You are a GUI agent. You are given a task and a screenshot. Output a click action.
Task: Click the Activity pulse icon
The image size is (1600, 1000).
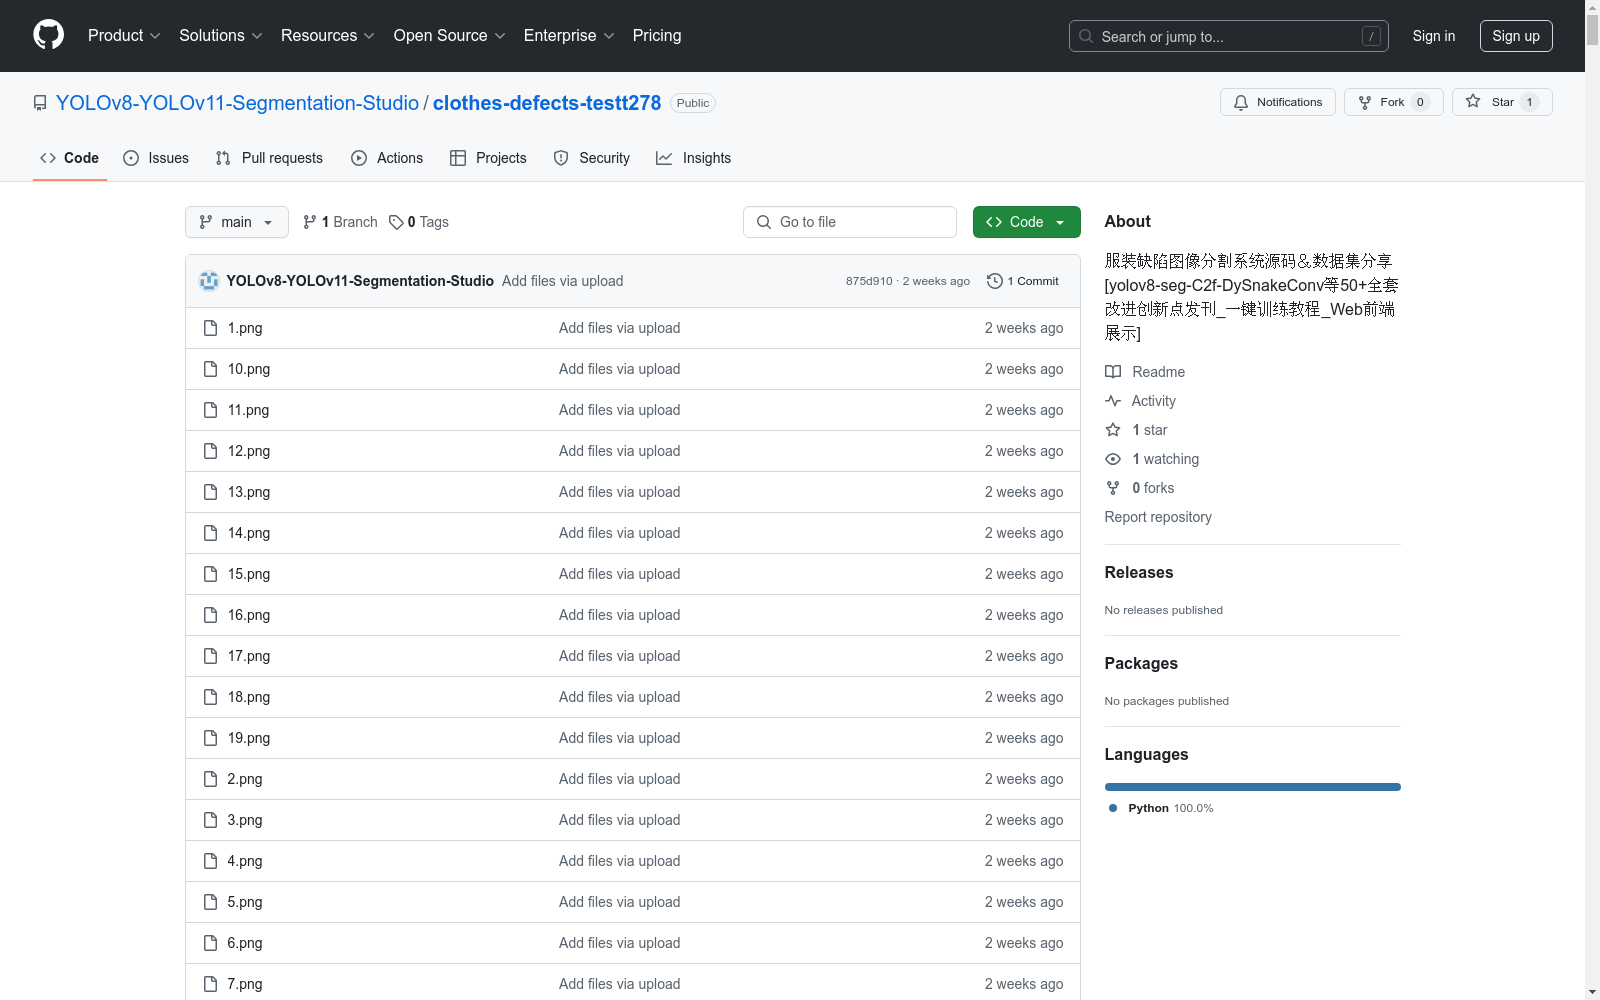point(1113,401)
